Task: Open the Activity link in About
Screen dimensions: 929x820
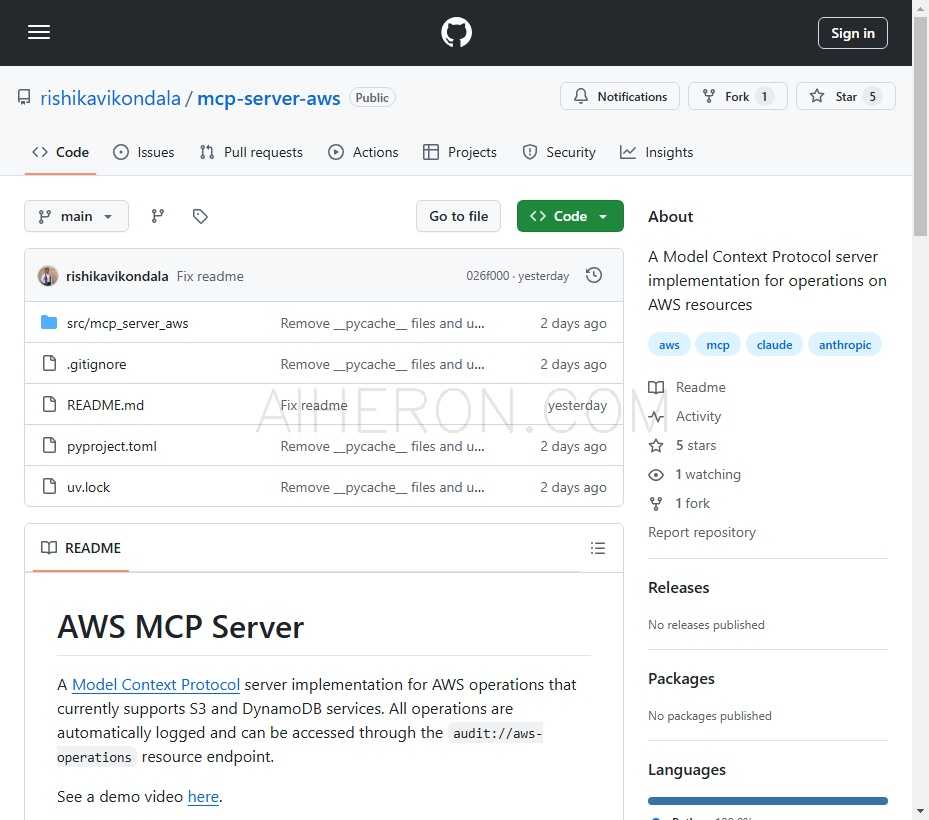Action: click(x=685, y=417)
